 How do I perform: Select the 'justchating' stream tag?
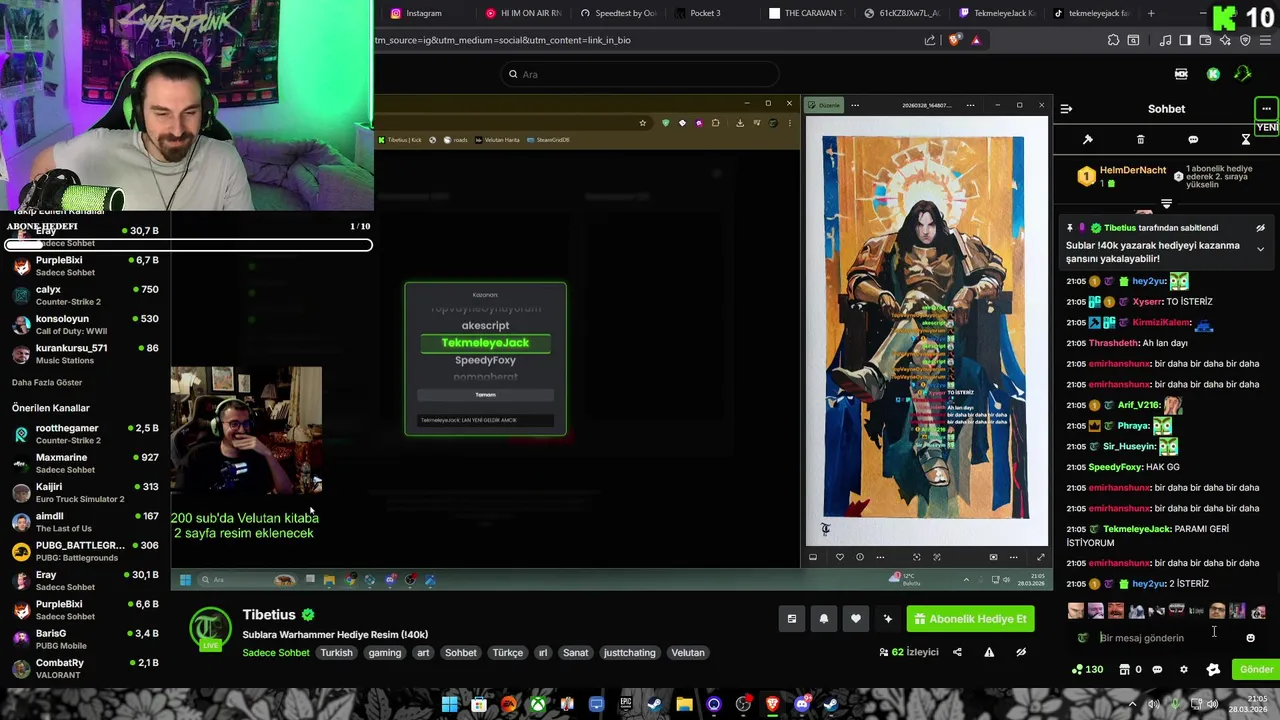(x=630, y=653)
